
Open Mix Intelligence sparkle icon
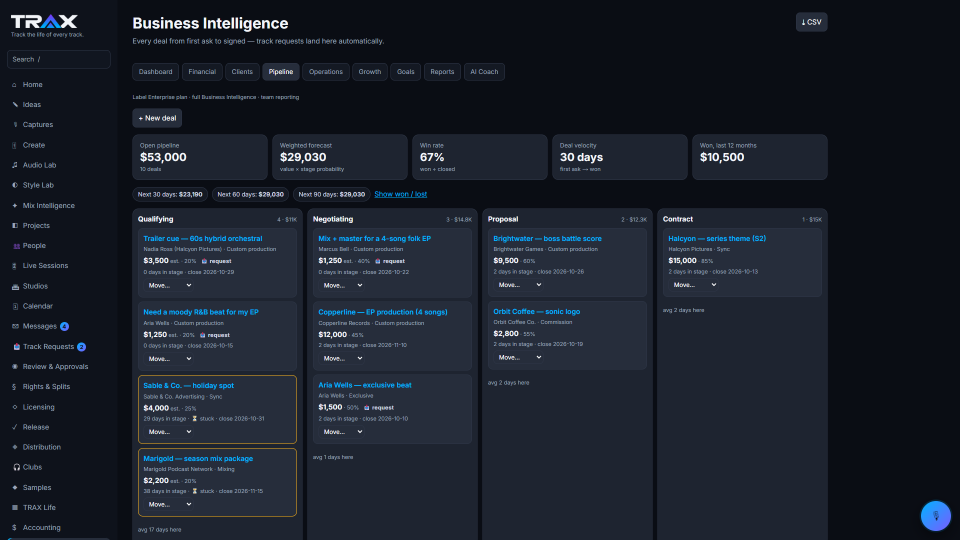(15, 206)
